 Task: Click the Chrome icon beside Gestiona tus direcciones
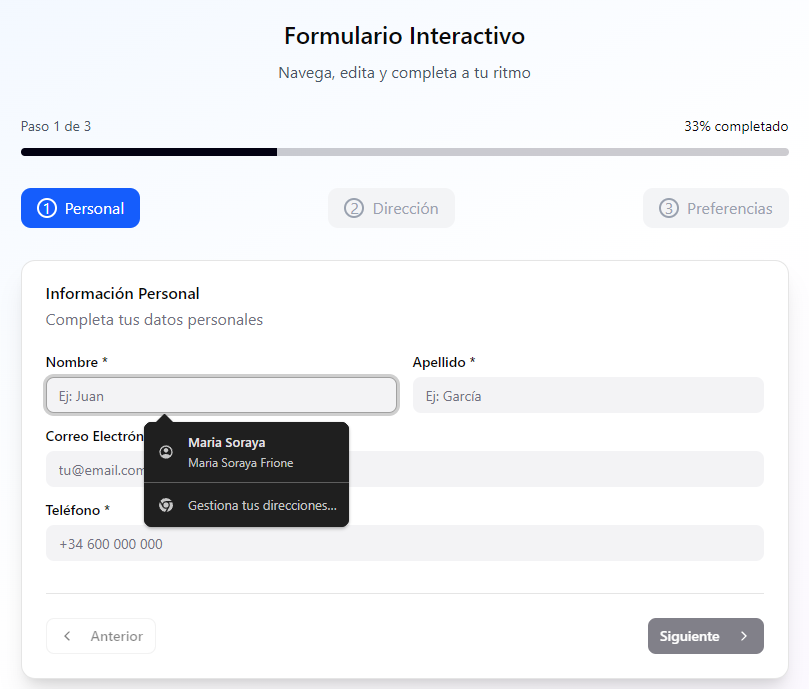pos(166,506)
